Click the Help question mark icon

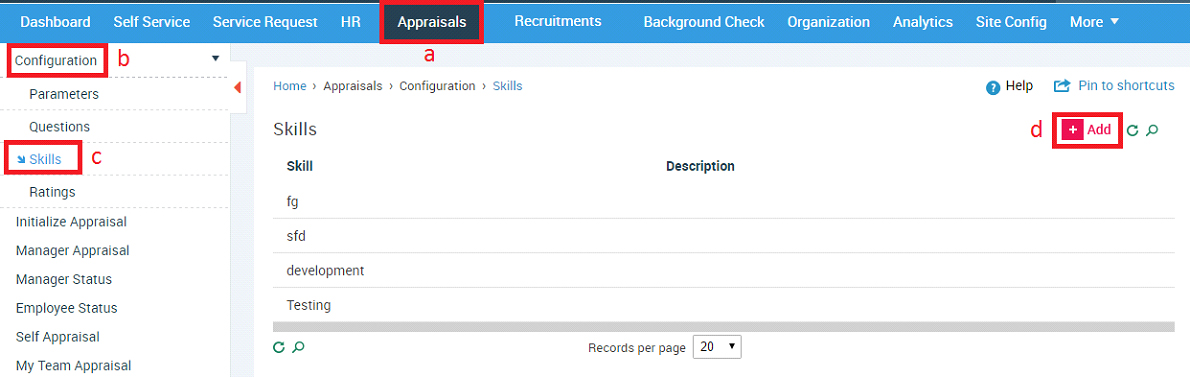[x=993, y=87]
